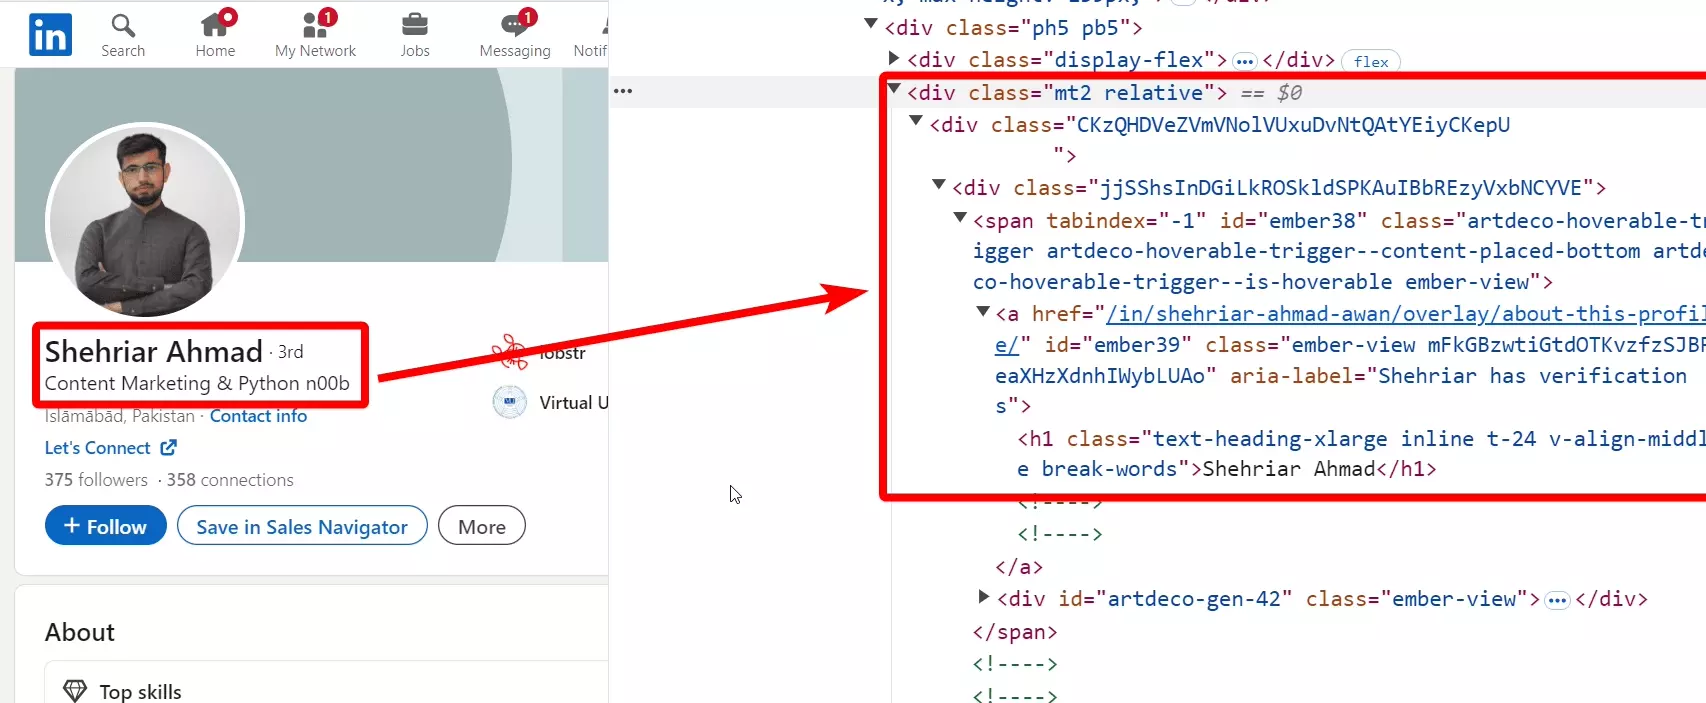Image resolution: width=1706 pixels, height=703 pixels.
Task: Go to Home via house icon
Action: pos(215,25)
